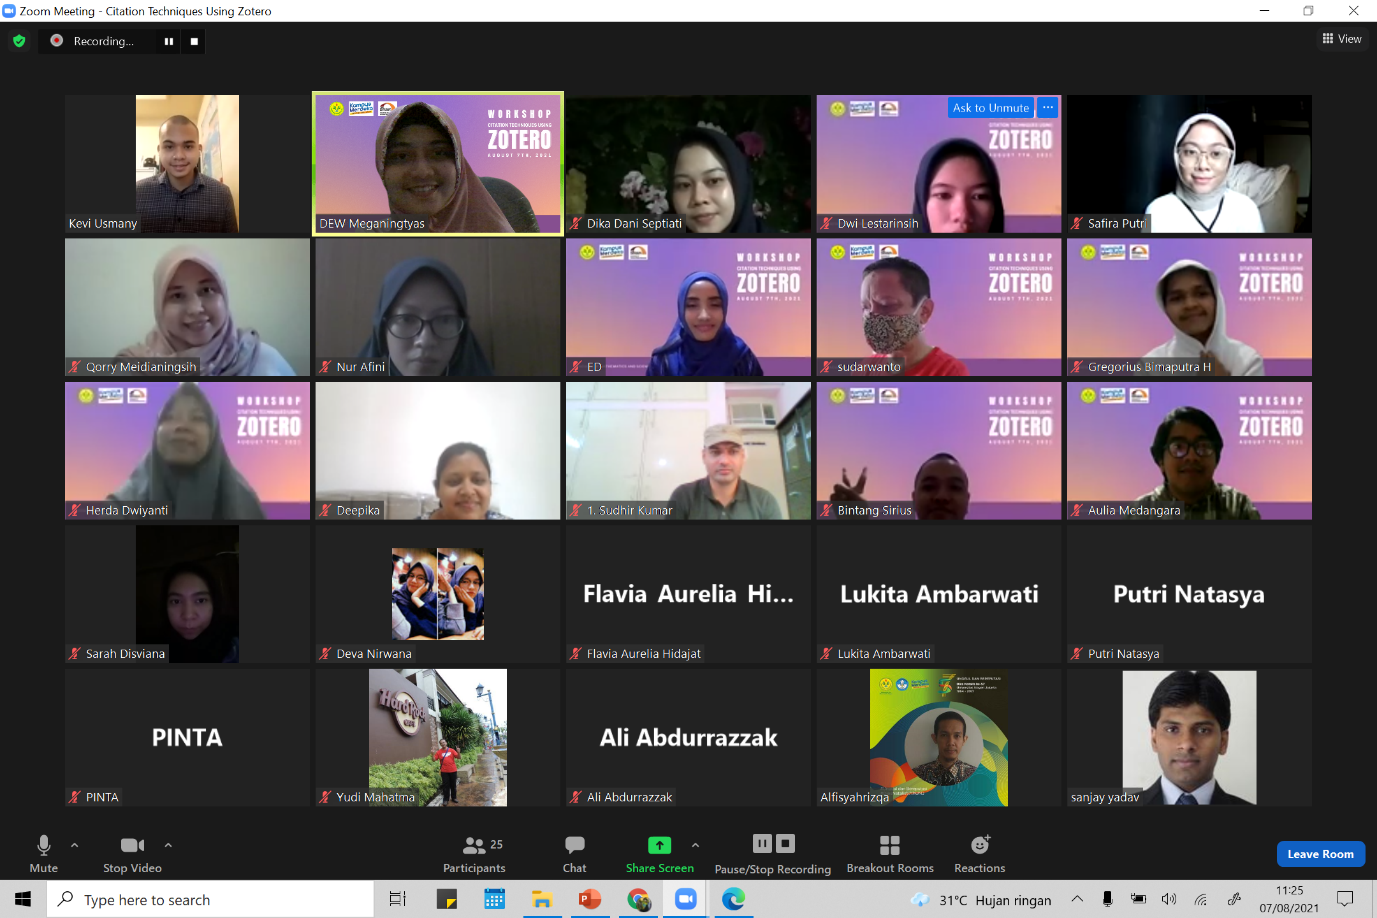Click the Qorry Meidianingsih name label
1377x918 pixels.
click(x=141, y=367)
